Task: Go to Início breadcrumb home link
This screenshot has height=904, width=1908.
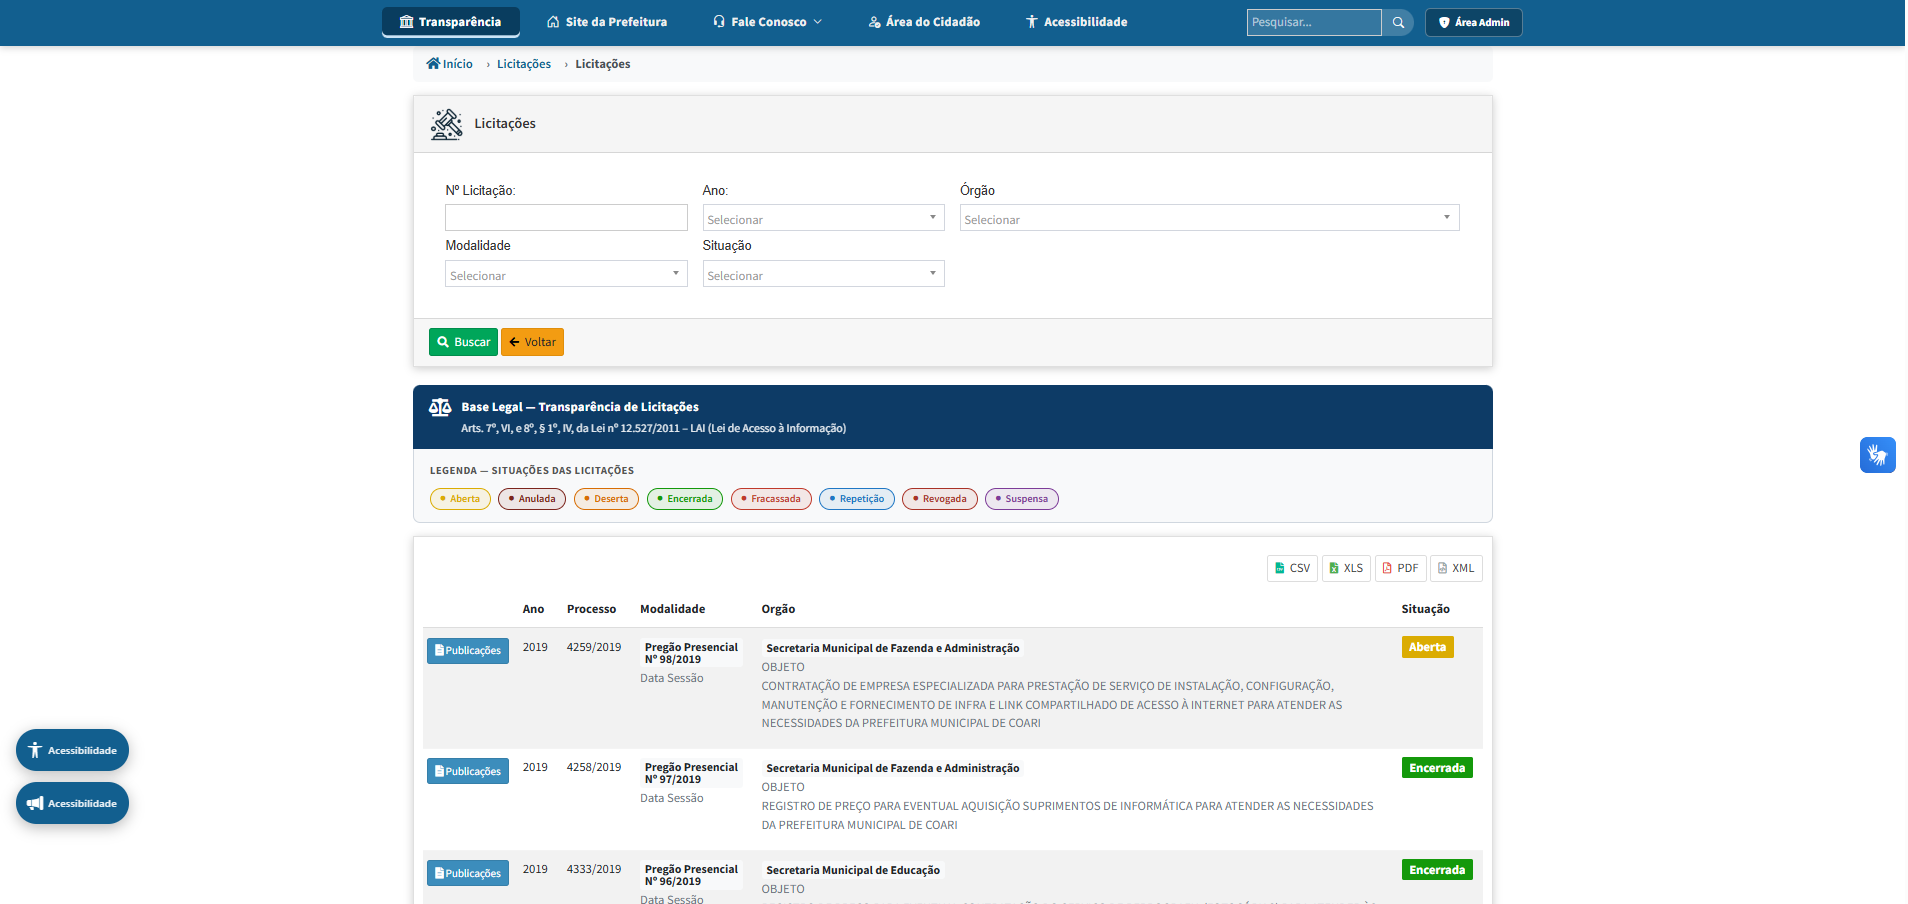Action: coord(450,64)
